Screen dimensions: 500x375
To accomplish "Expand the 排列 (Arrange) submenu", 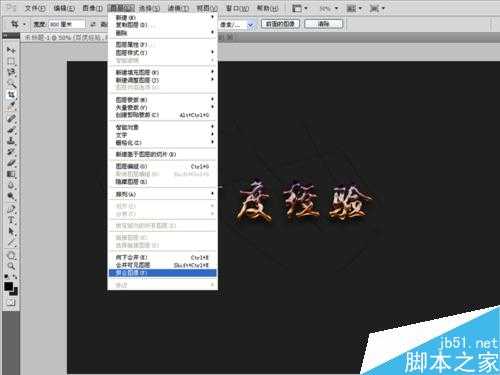I will tap(163, 194).
